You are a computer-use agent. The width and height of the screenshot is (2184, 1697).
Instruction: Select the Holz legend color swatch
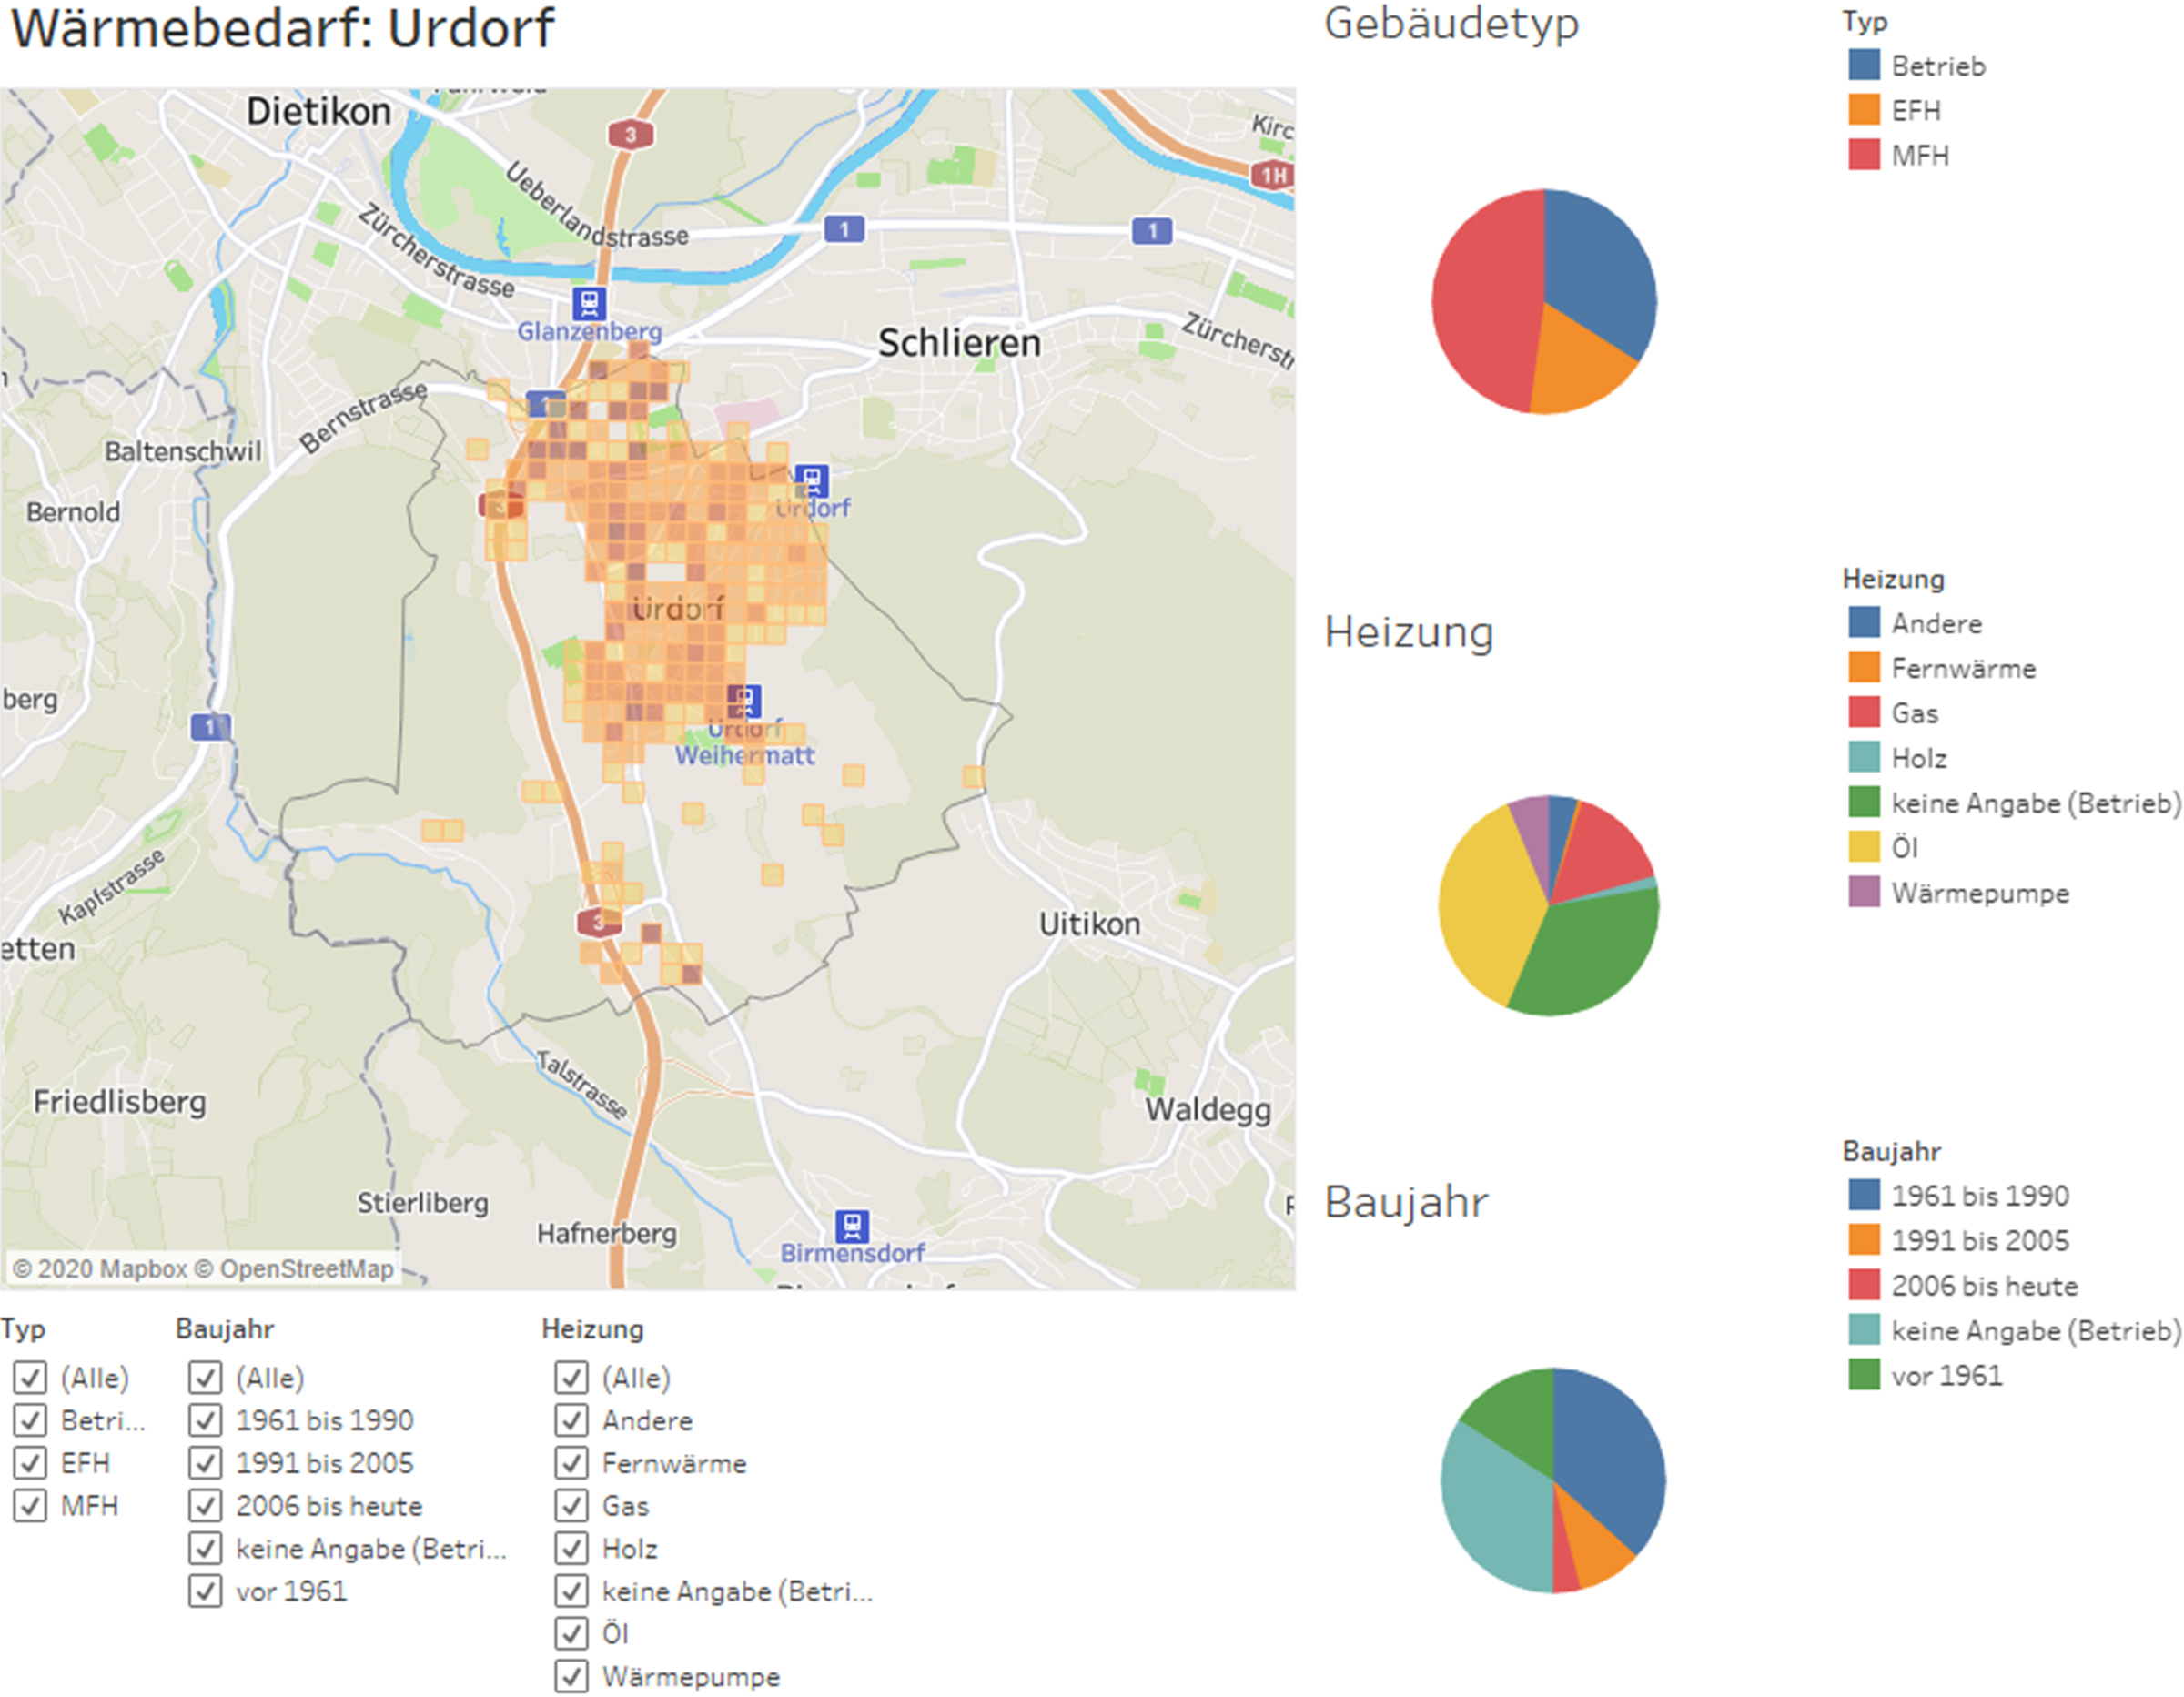1864,757
